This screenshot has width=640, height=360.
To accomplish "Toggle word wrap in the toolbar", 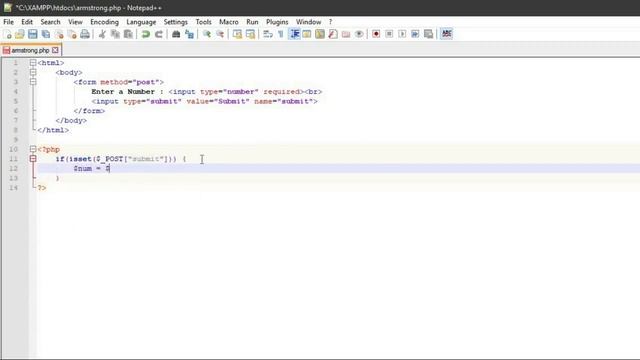I will tap(268, 34).
